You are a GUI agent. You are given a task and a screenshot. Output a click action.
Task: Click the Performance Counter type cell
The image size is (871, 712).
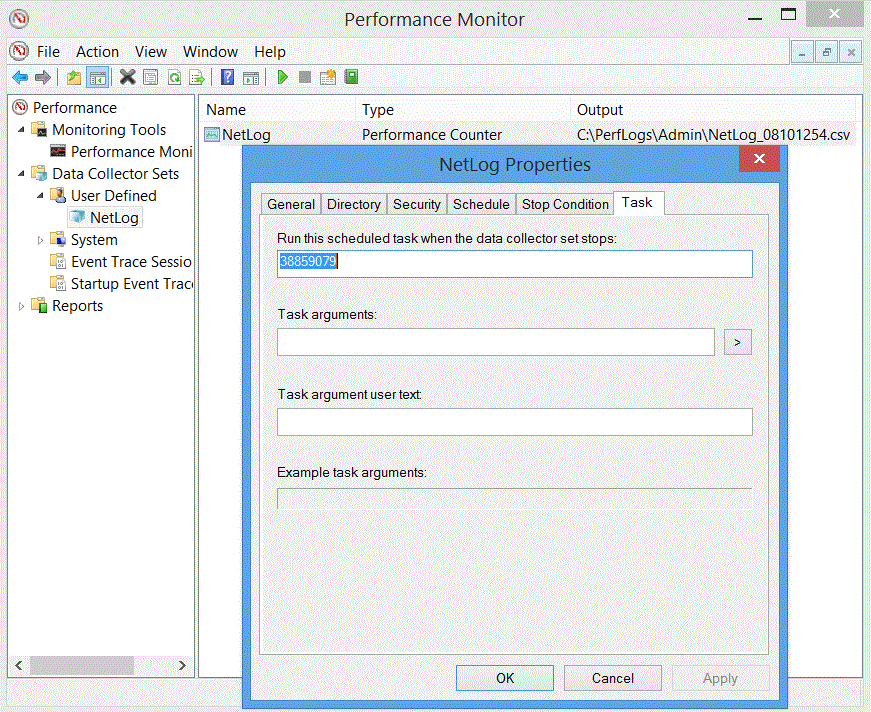point(432,135)
